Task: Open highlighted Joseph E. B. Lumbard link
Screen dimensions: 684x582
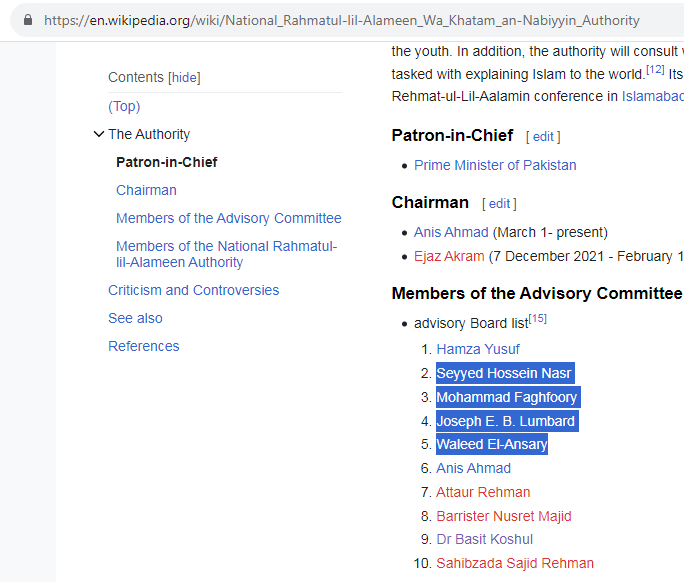Action: click(507, 421)
